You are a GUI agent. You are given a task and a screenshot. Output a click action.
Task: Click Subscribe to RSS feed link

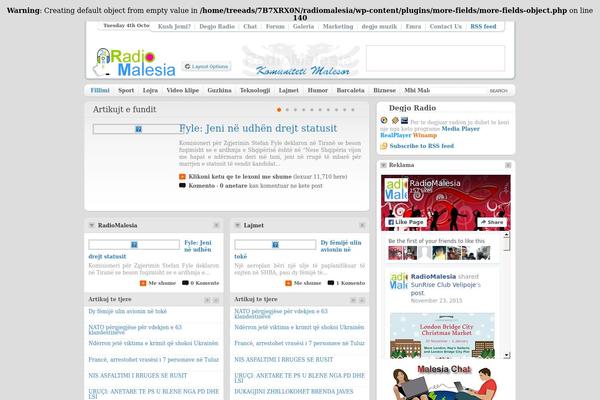[422, 146]
